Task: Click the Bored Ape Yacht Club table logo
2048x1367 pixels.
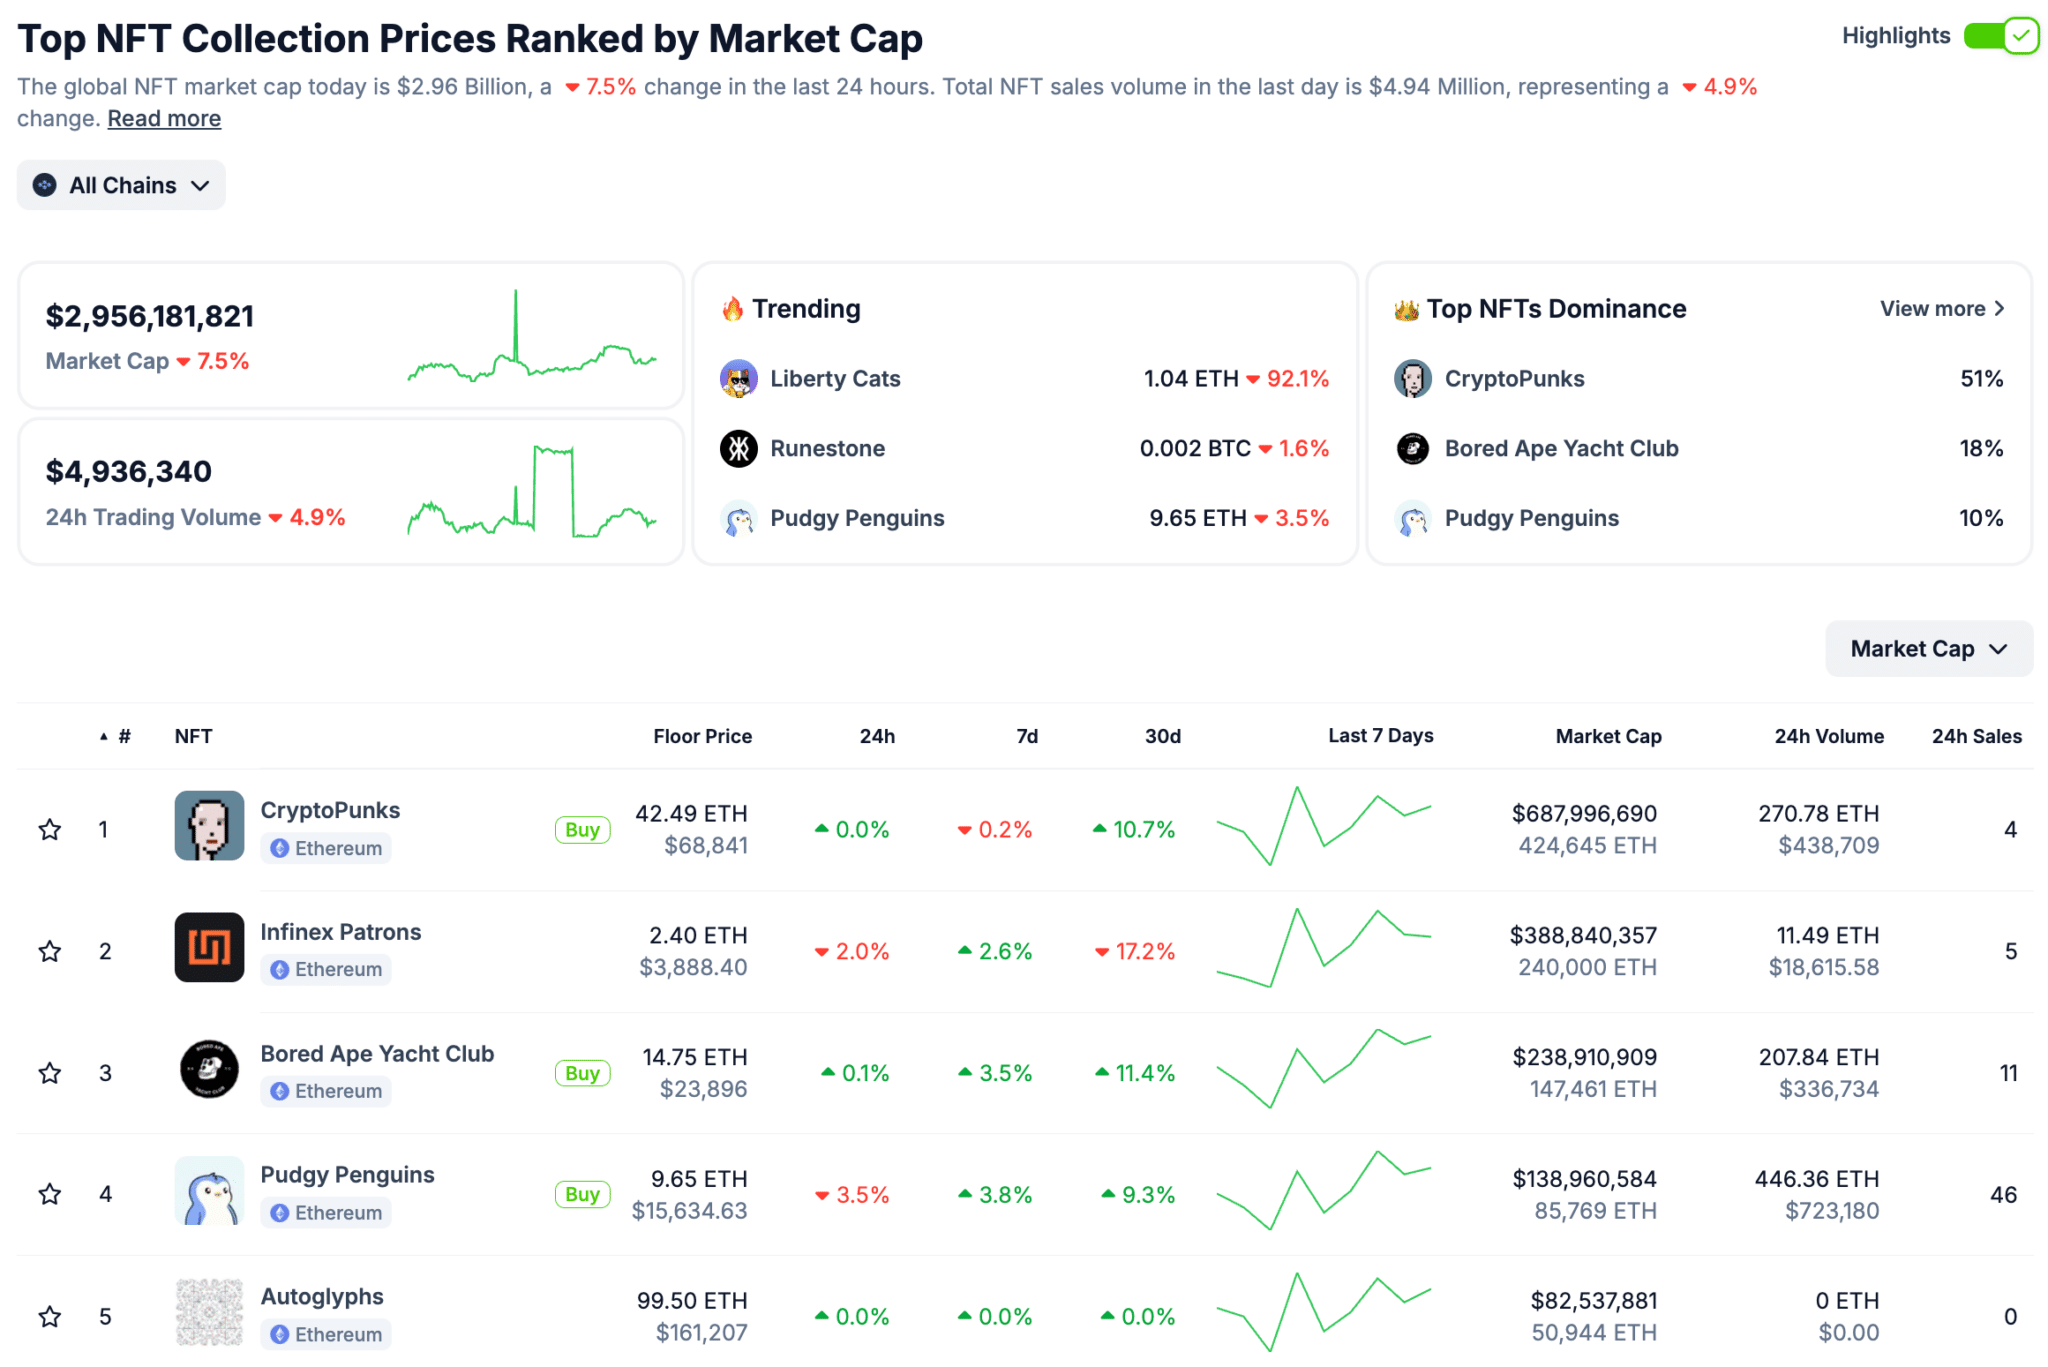Action: click(209, 1069)
